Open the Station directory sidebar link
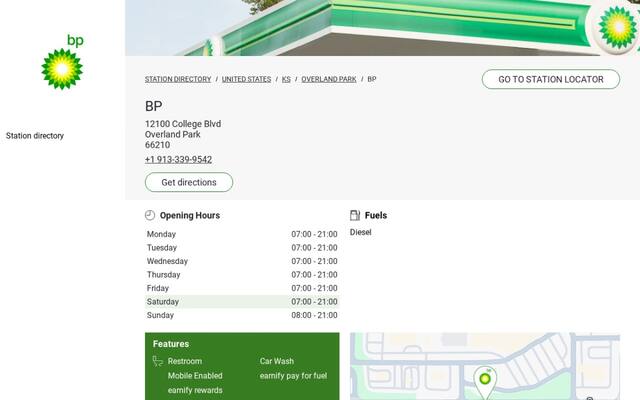The width and height of the screenshot is (640, 400). click(x=35, y=136)
